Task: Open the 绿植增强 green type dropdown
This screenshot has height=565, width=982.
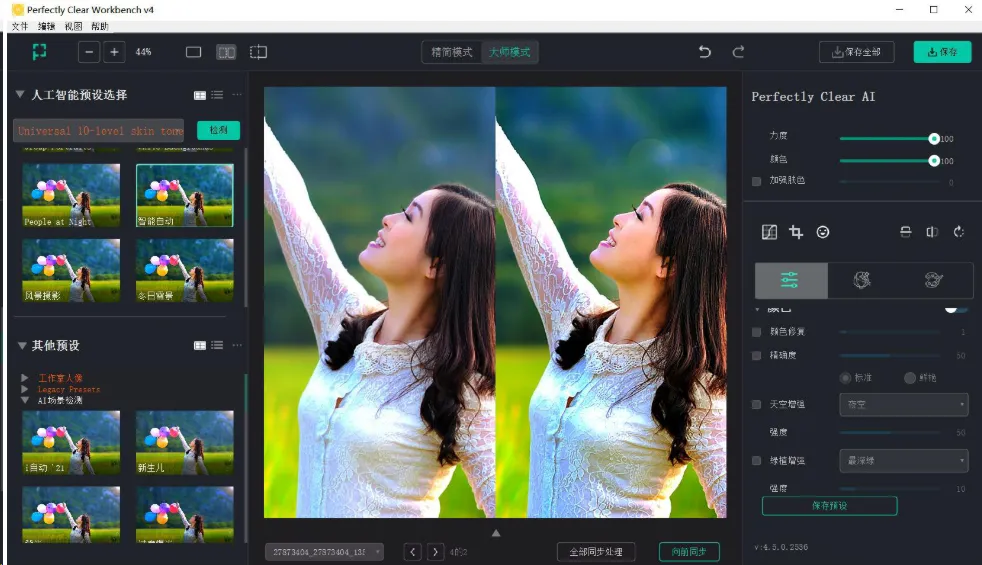Action: (904, 461)
